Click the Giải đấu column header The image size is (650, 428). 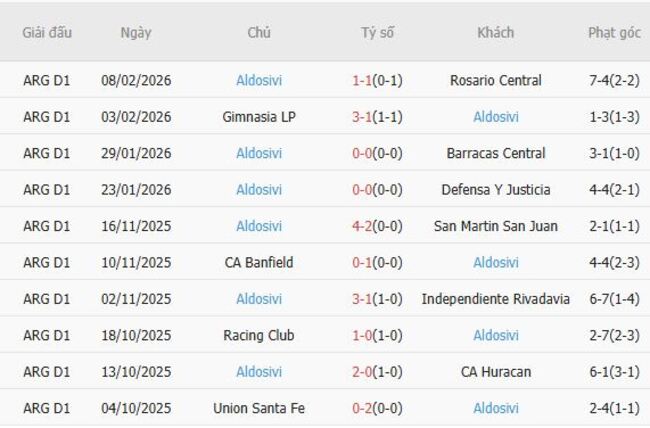(x=47, y=32)
